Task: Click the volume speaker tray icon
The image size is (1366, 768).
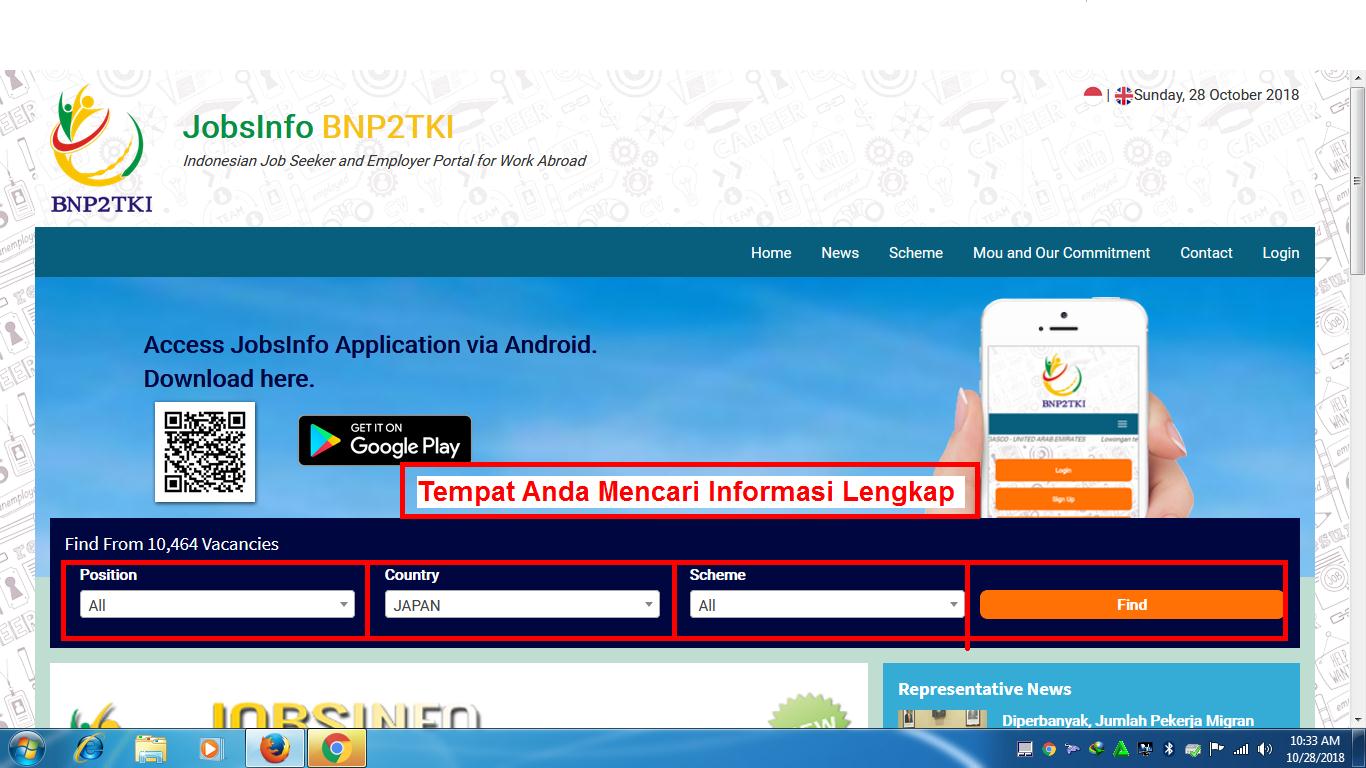Action: tap(1265, 749)
